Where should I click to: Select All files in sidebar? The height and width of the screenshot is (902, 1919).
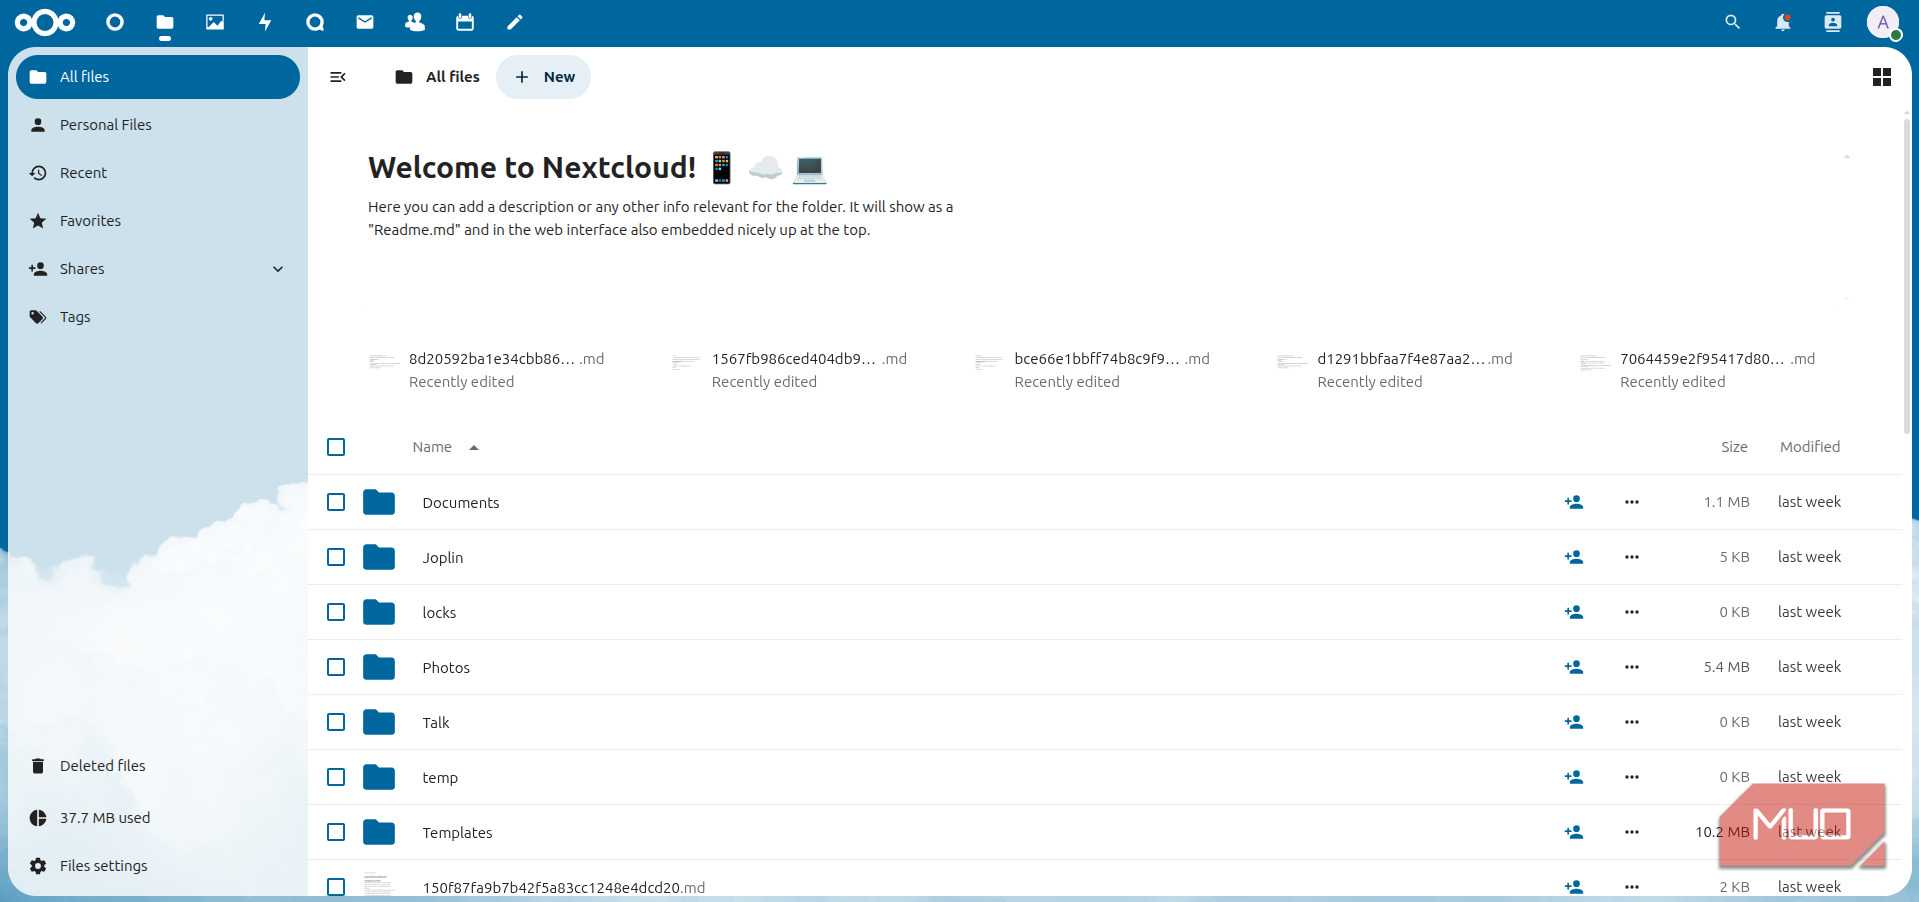click(158, 77)
